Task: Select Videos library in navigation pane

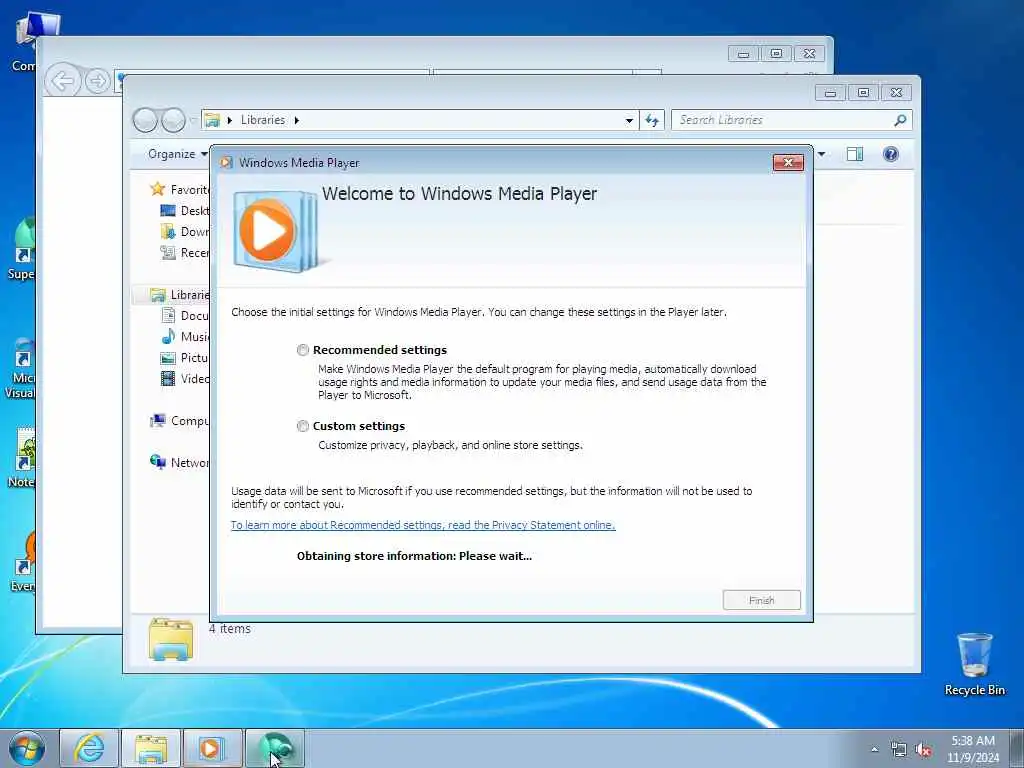Action: point(185,379)
